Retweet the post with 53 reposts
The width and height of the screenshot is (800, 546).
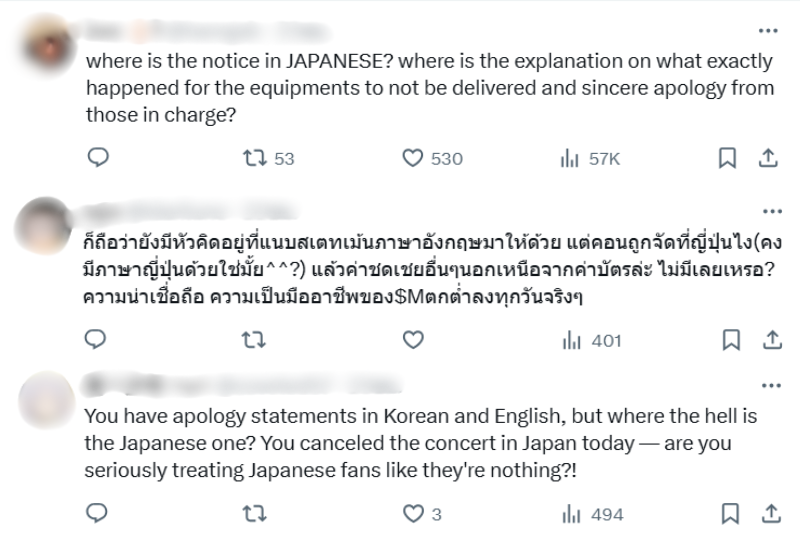[x=256, y=158]
